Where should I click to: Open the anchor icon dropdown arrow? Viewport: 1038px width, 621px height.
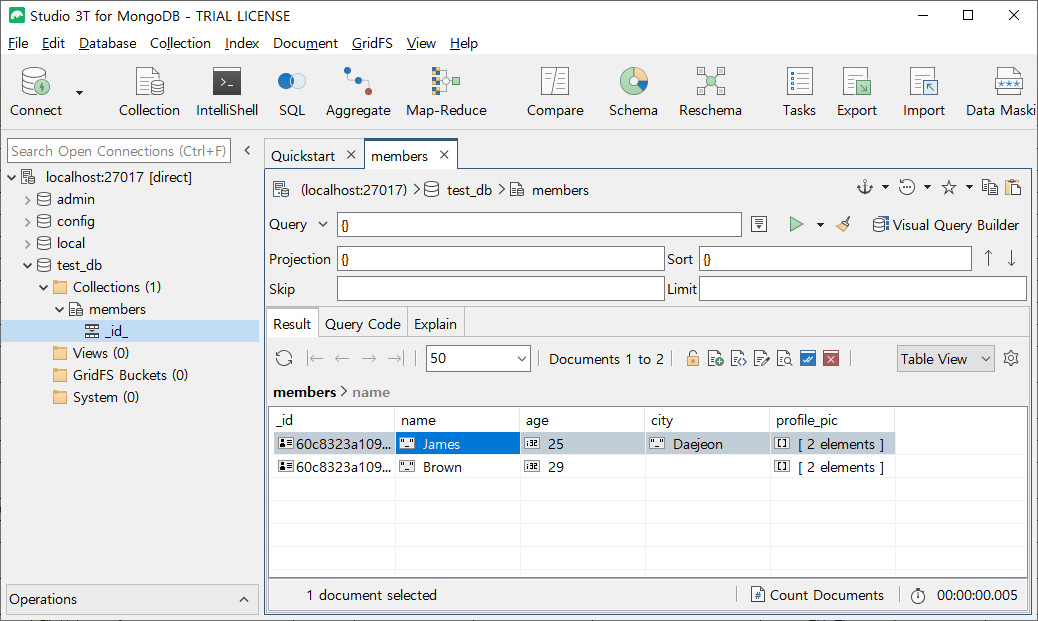[x=885, y=188]
